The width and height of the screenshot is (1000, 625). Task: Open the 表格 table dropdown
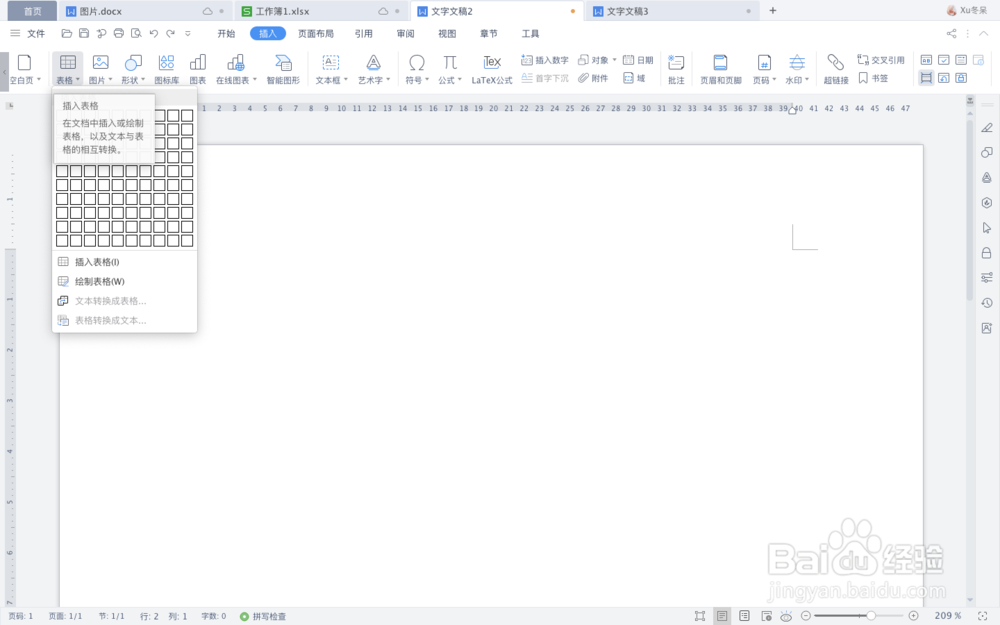pyautogui.click(x=67, y=68)
